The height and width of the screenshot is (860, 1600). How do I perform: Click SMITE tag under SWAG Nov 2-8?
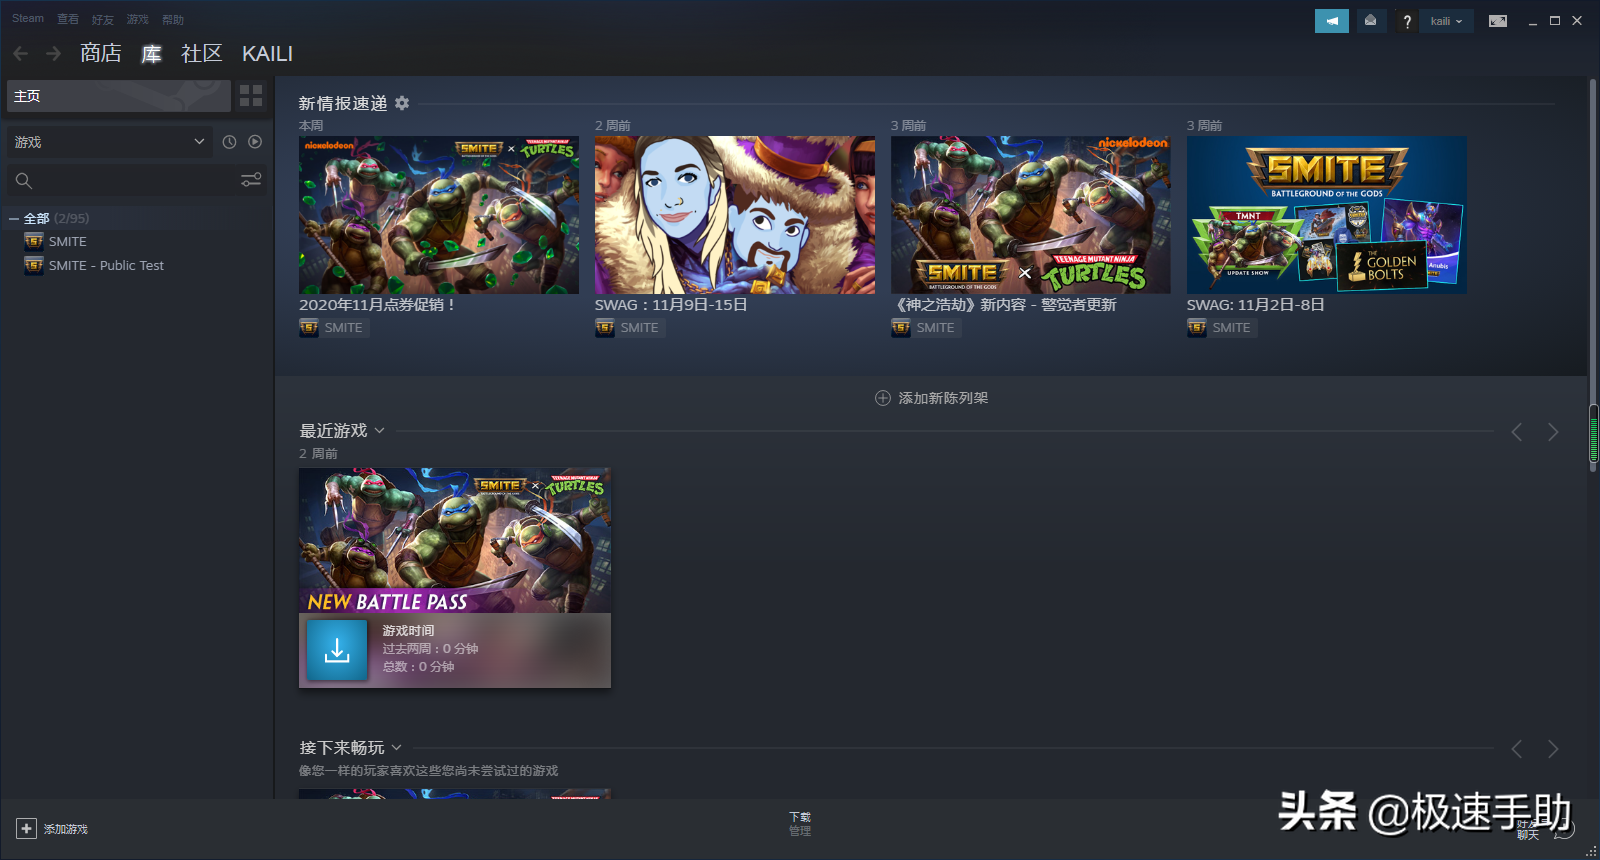click(1222, 328)
